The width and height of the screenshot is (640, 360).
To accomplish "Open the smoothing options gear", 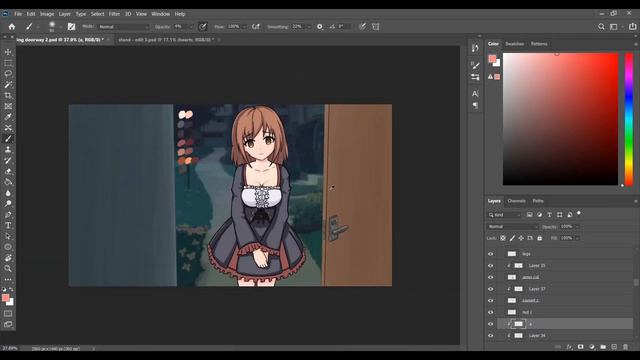I will click(320, 27).
